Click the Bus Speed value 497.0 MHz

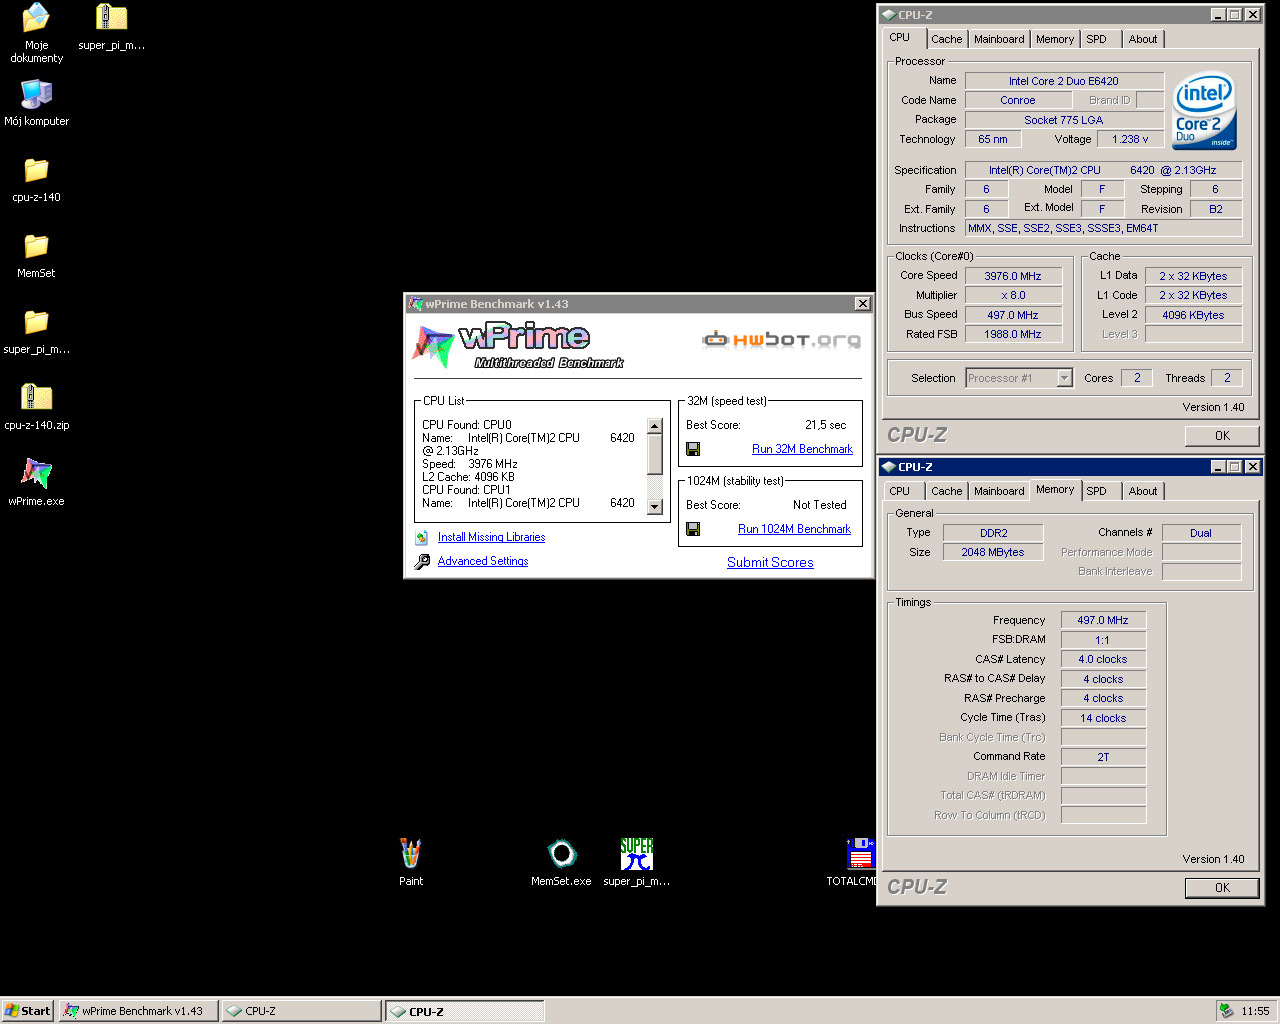coord(1013,315)
